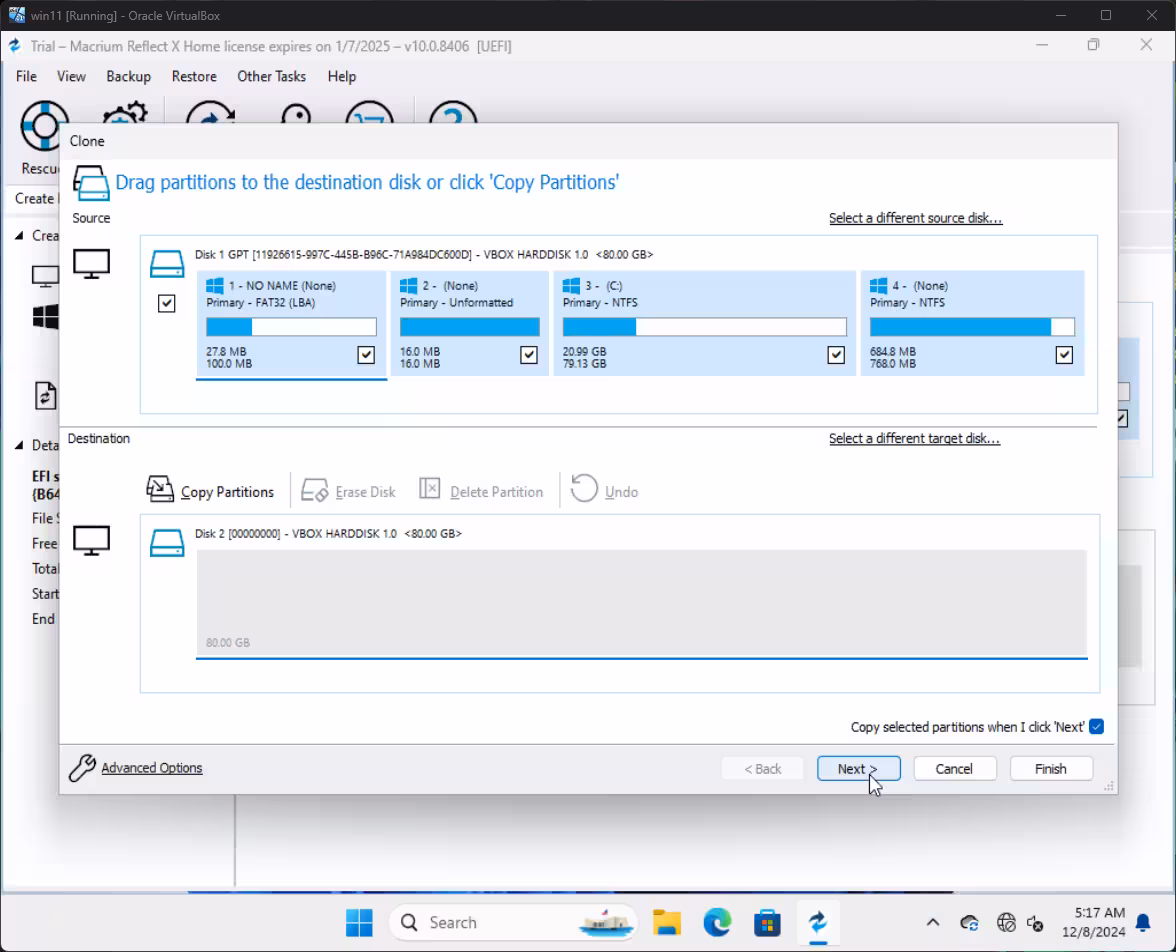Viewport: 1176px width, 952px height.
Task: Open the Windows Start menu
Action: coord(359,923)
